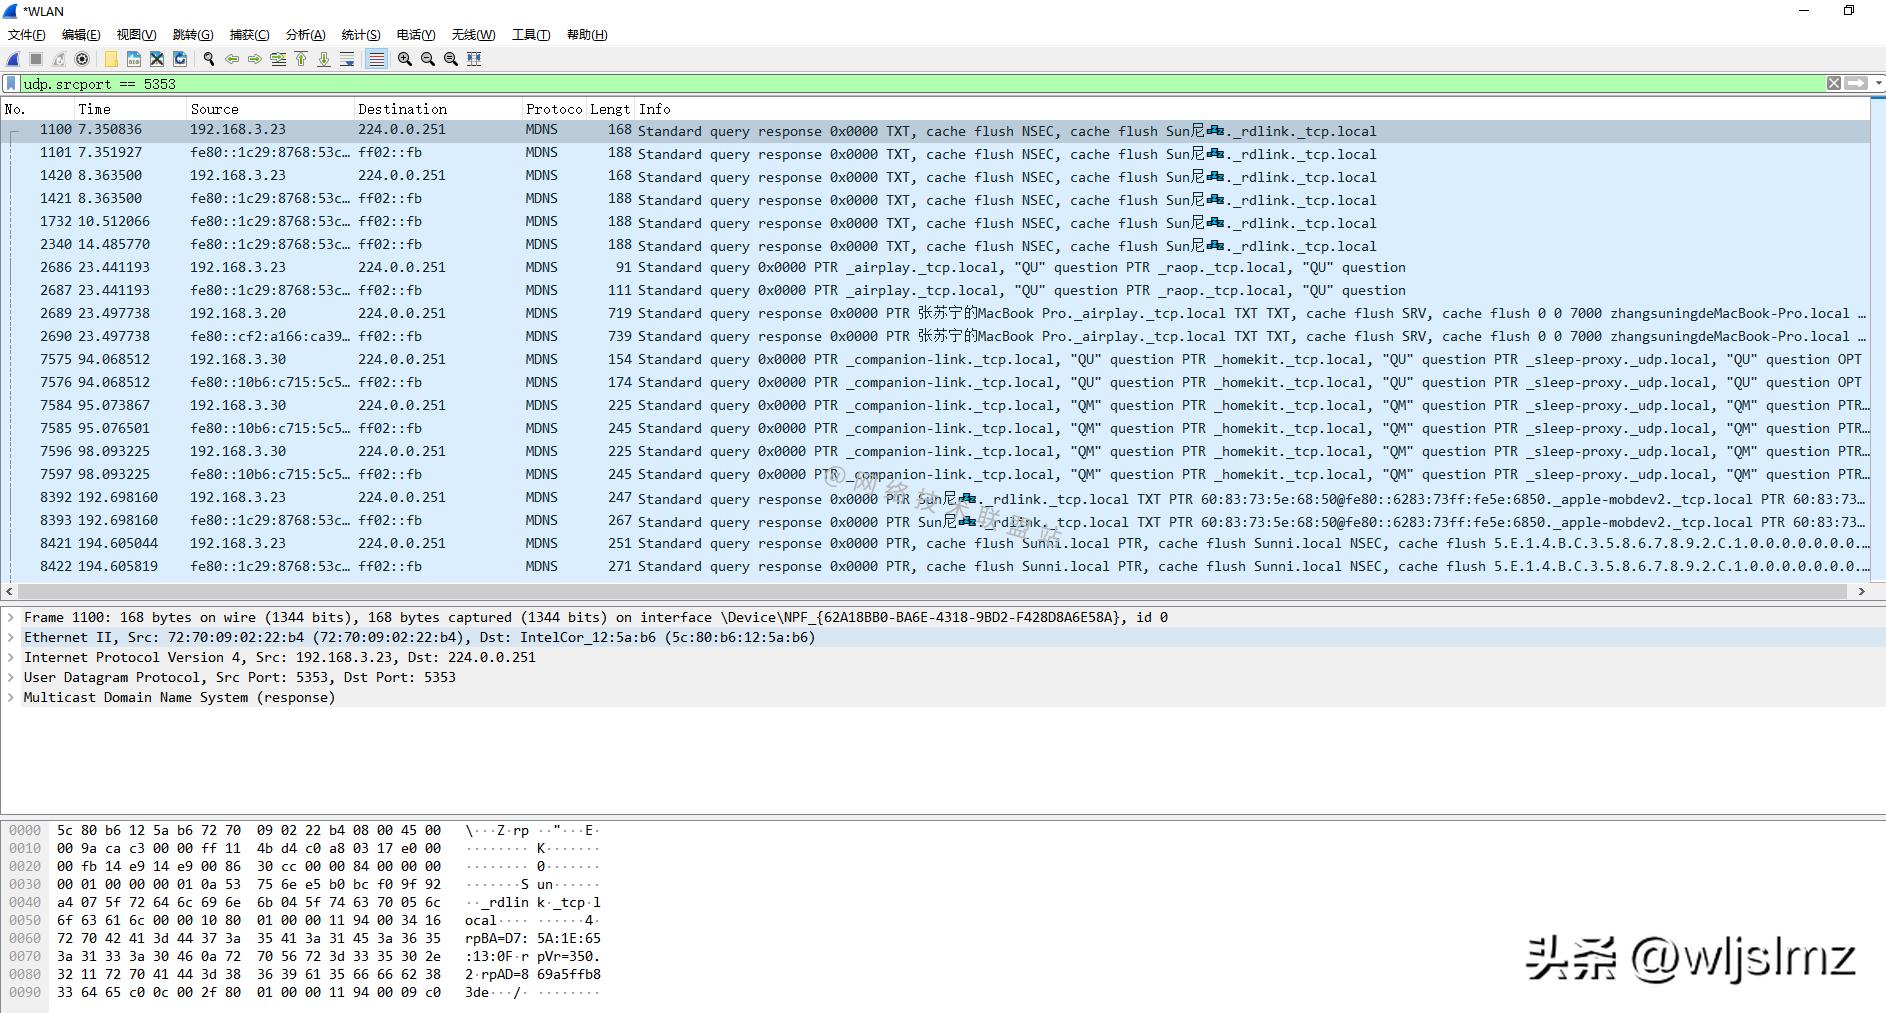
Task: Open capture options gear icon
Action: pyautogui.click(x=82, y=59)
